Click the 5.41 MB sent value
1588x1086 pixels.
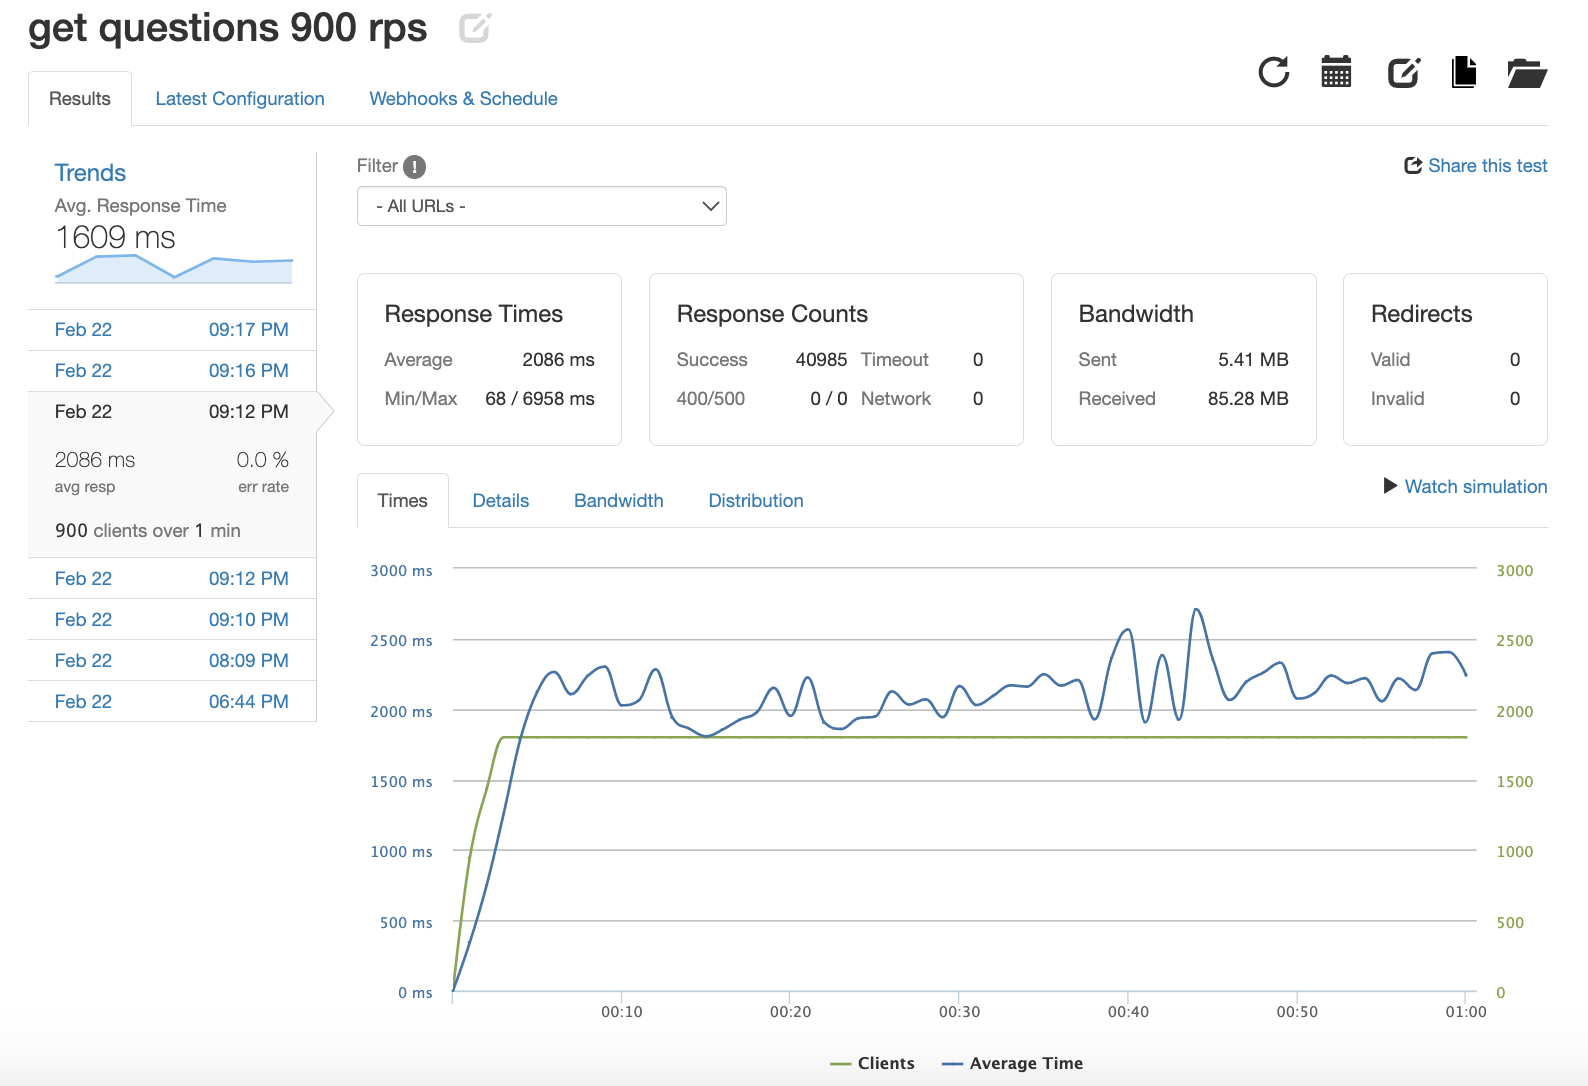[1253, 360]
